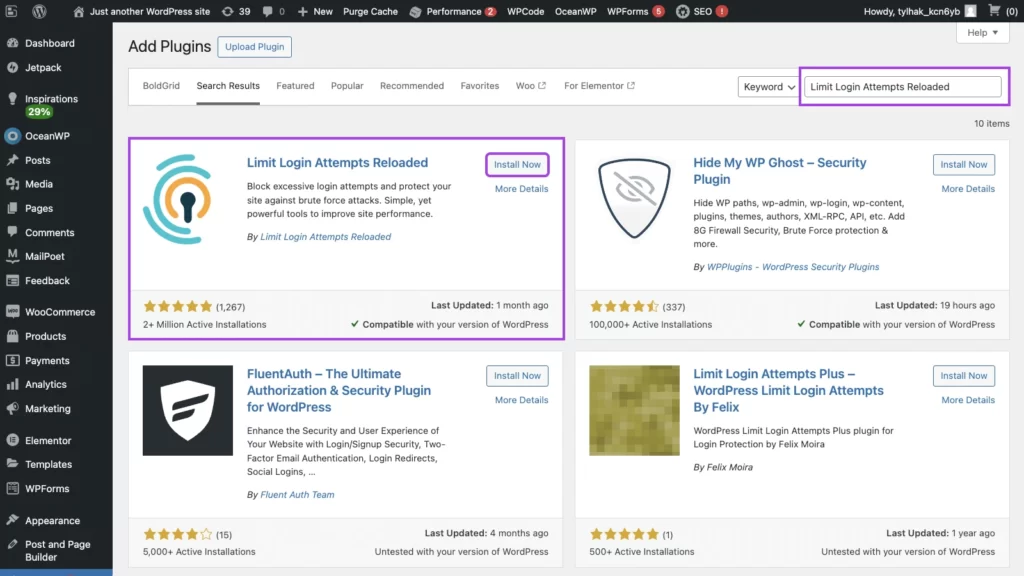Install Limit Login Attempts Plus plugin

(x=964, y=376)
